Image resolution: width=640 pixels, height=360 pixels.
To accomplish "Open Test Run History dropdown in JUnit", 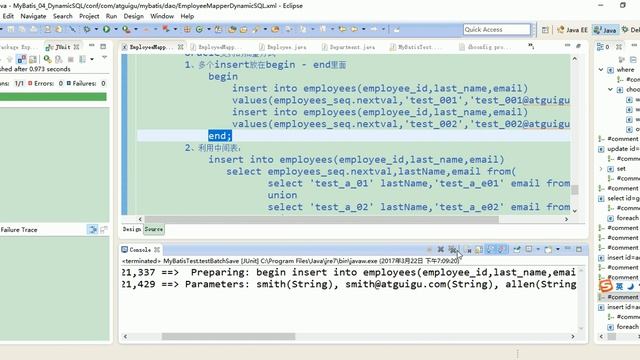I will pos(92,59).
